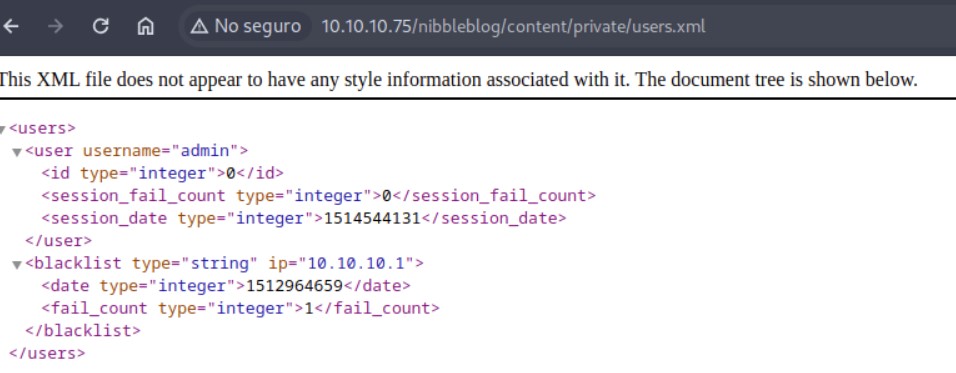Viewport: 956px width, 373px height.
Task: Collapse the root users node
Action: [2, 129]
